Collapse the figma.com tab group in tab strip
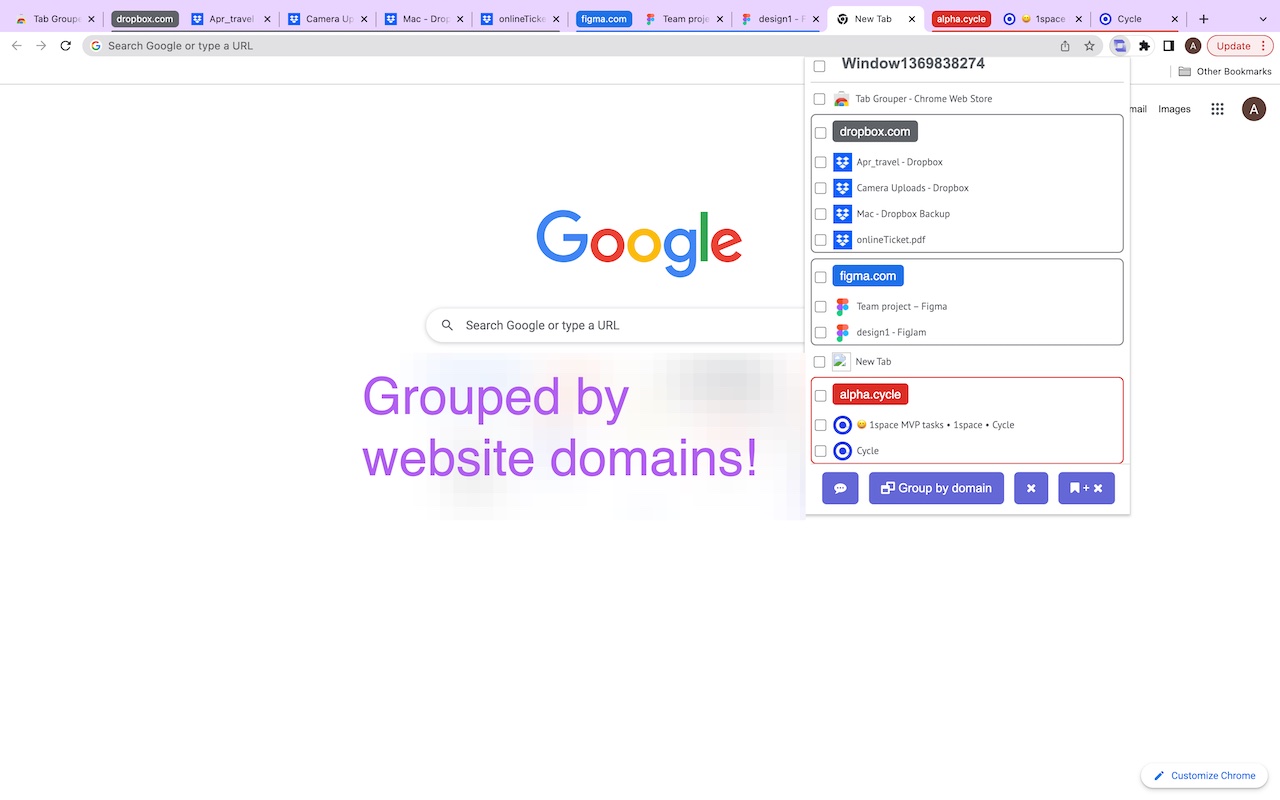This screenshot has width=1280, height=800. 604,19
